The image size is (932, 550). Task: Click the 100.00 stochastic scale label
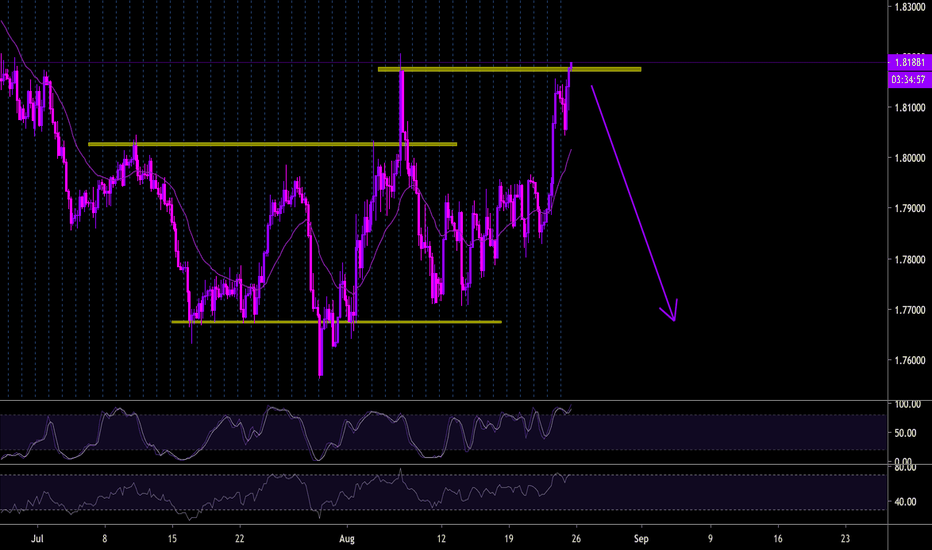(x=908, y=404)
